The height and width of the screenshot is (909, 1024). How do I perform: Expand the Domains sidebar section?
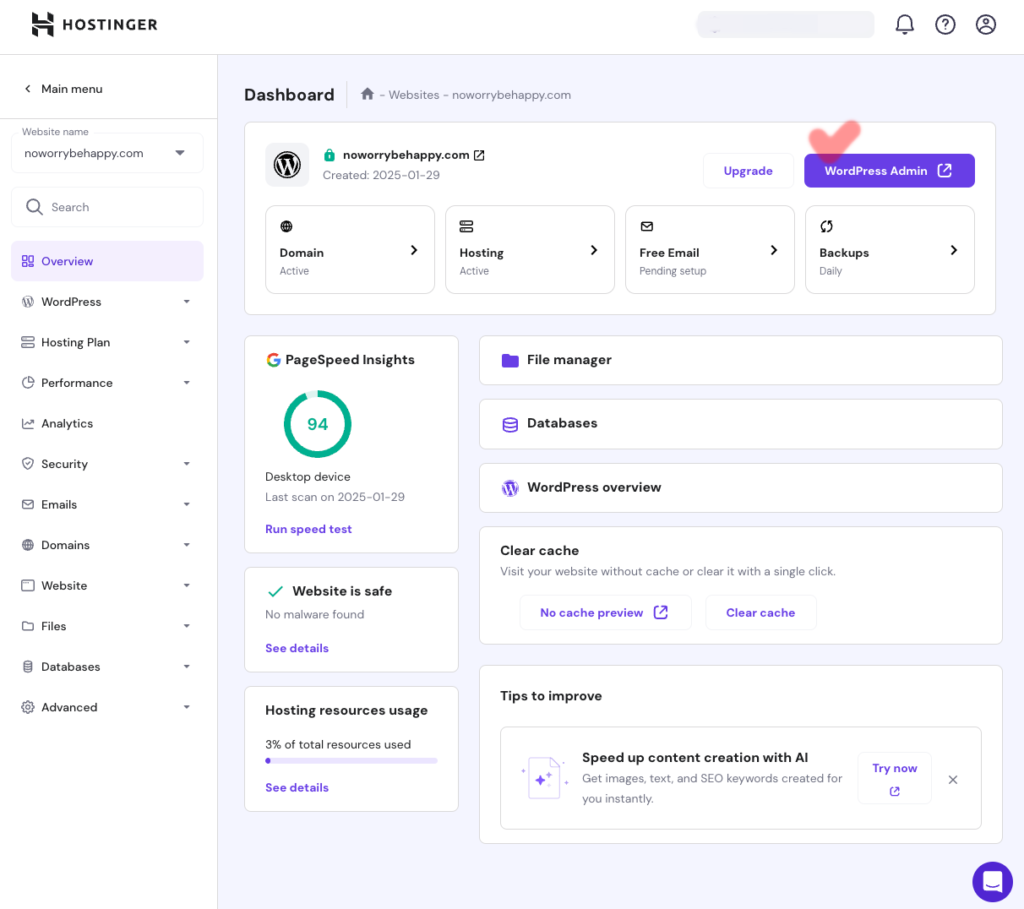pos(187,545)
